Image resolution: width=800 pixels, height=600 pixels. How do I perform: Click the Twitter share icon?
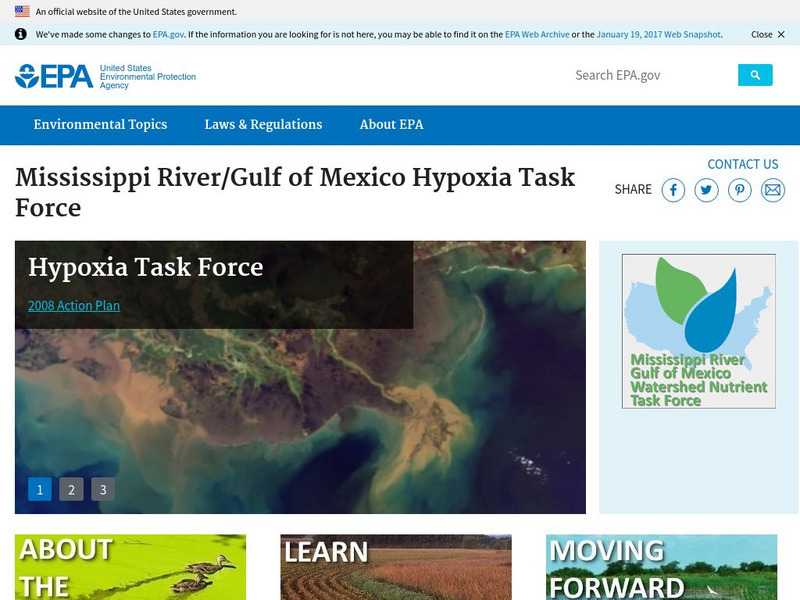pos(707,189)
